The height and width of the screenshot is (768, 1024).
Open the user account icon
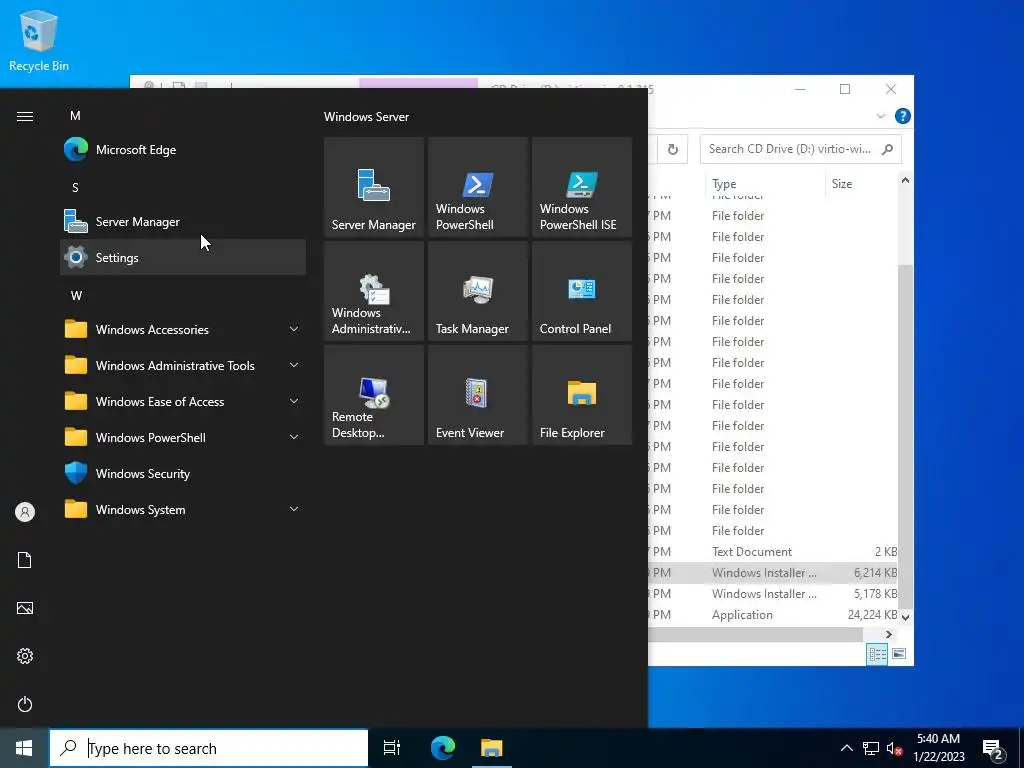pos(25,512)
